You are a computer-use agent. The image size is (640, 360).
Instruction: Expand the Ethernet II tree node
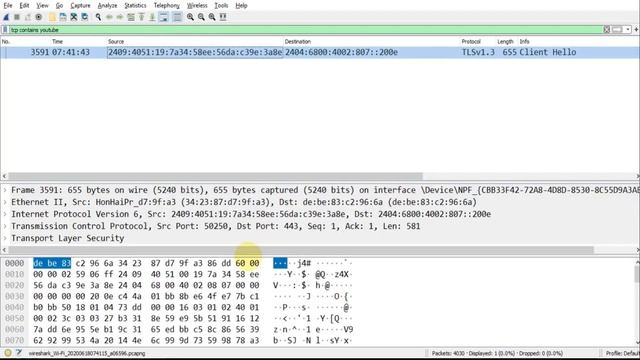coord(5,202)
